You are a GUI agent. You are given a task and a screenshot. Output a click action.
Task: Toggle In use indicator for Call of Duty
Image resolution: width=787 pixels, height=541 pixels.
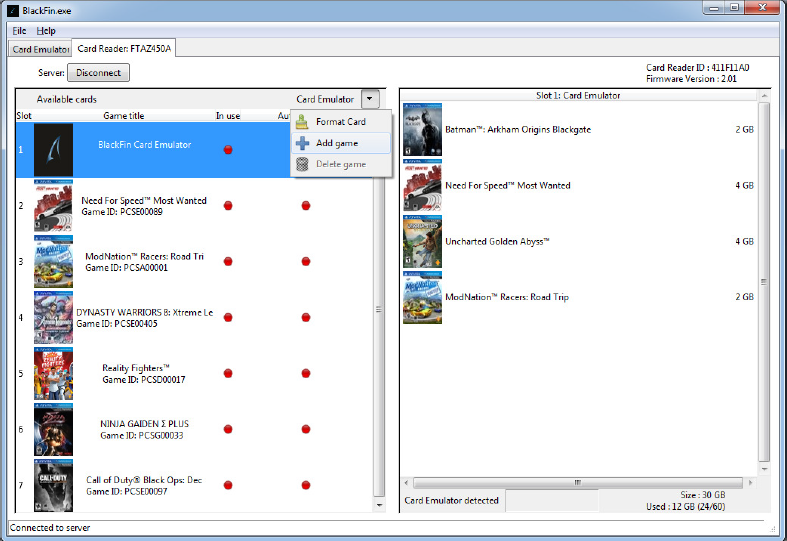pos(228,485)
